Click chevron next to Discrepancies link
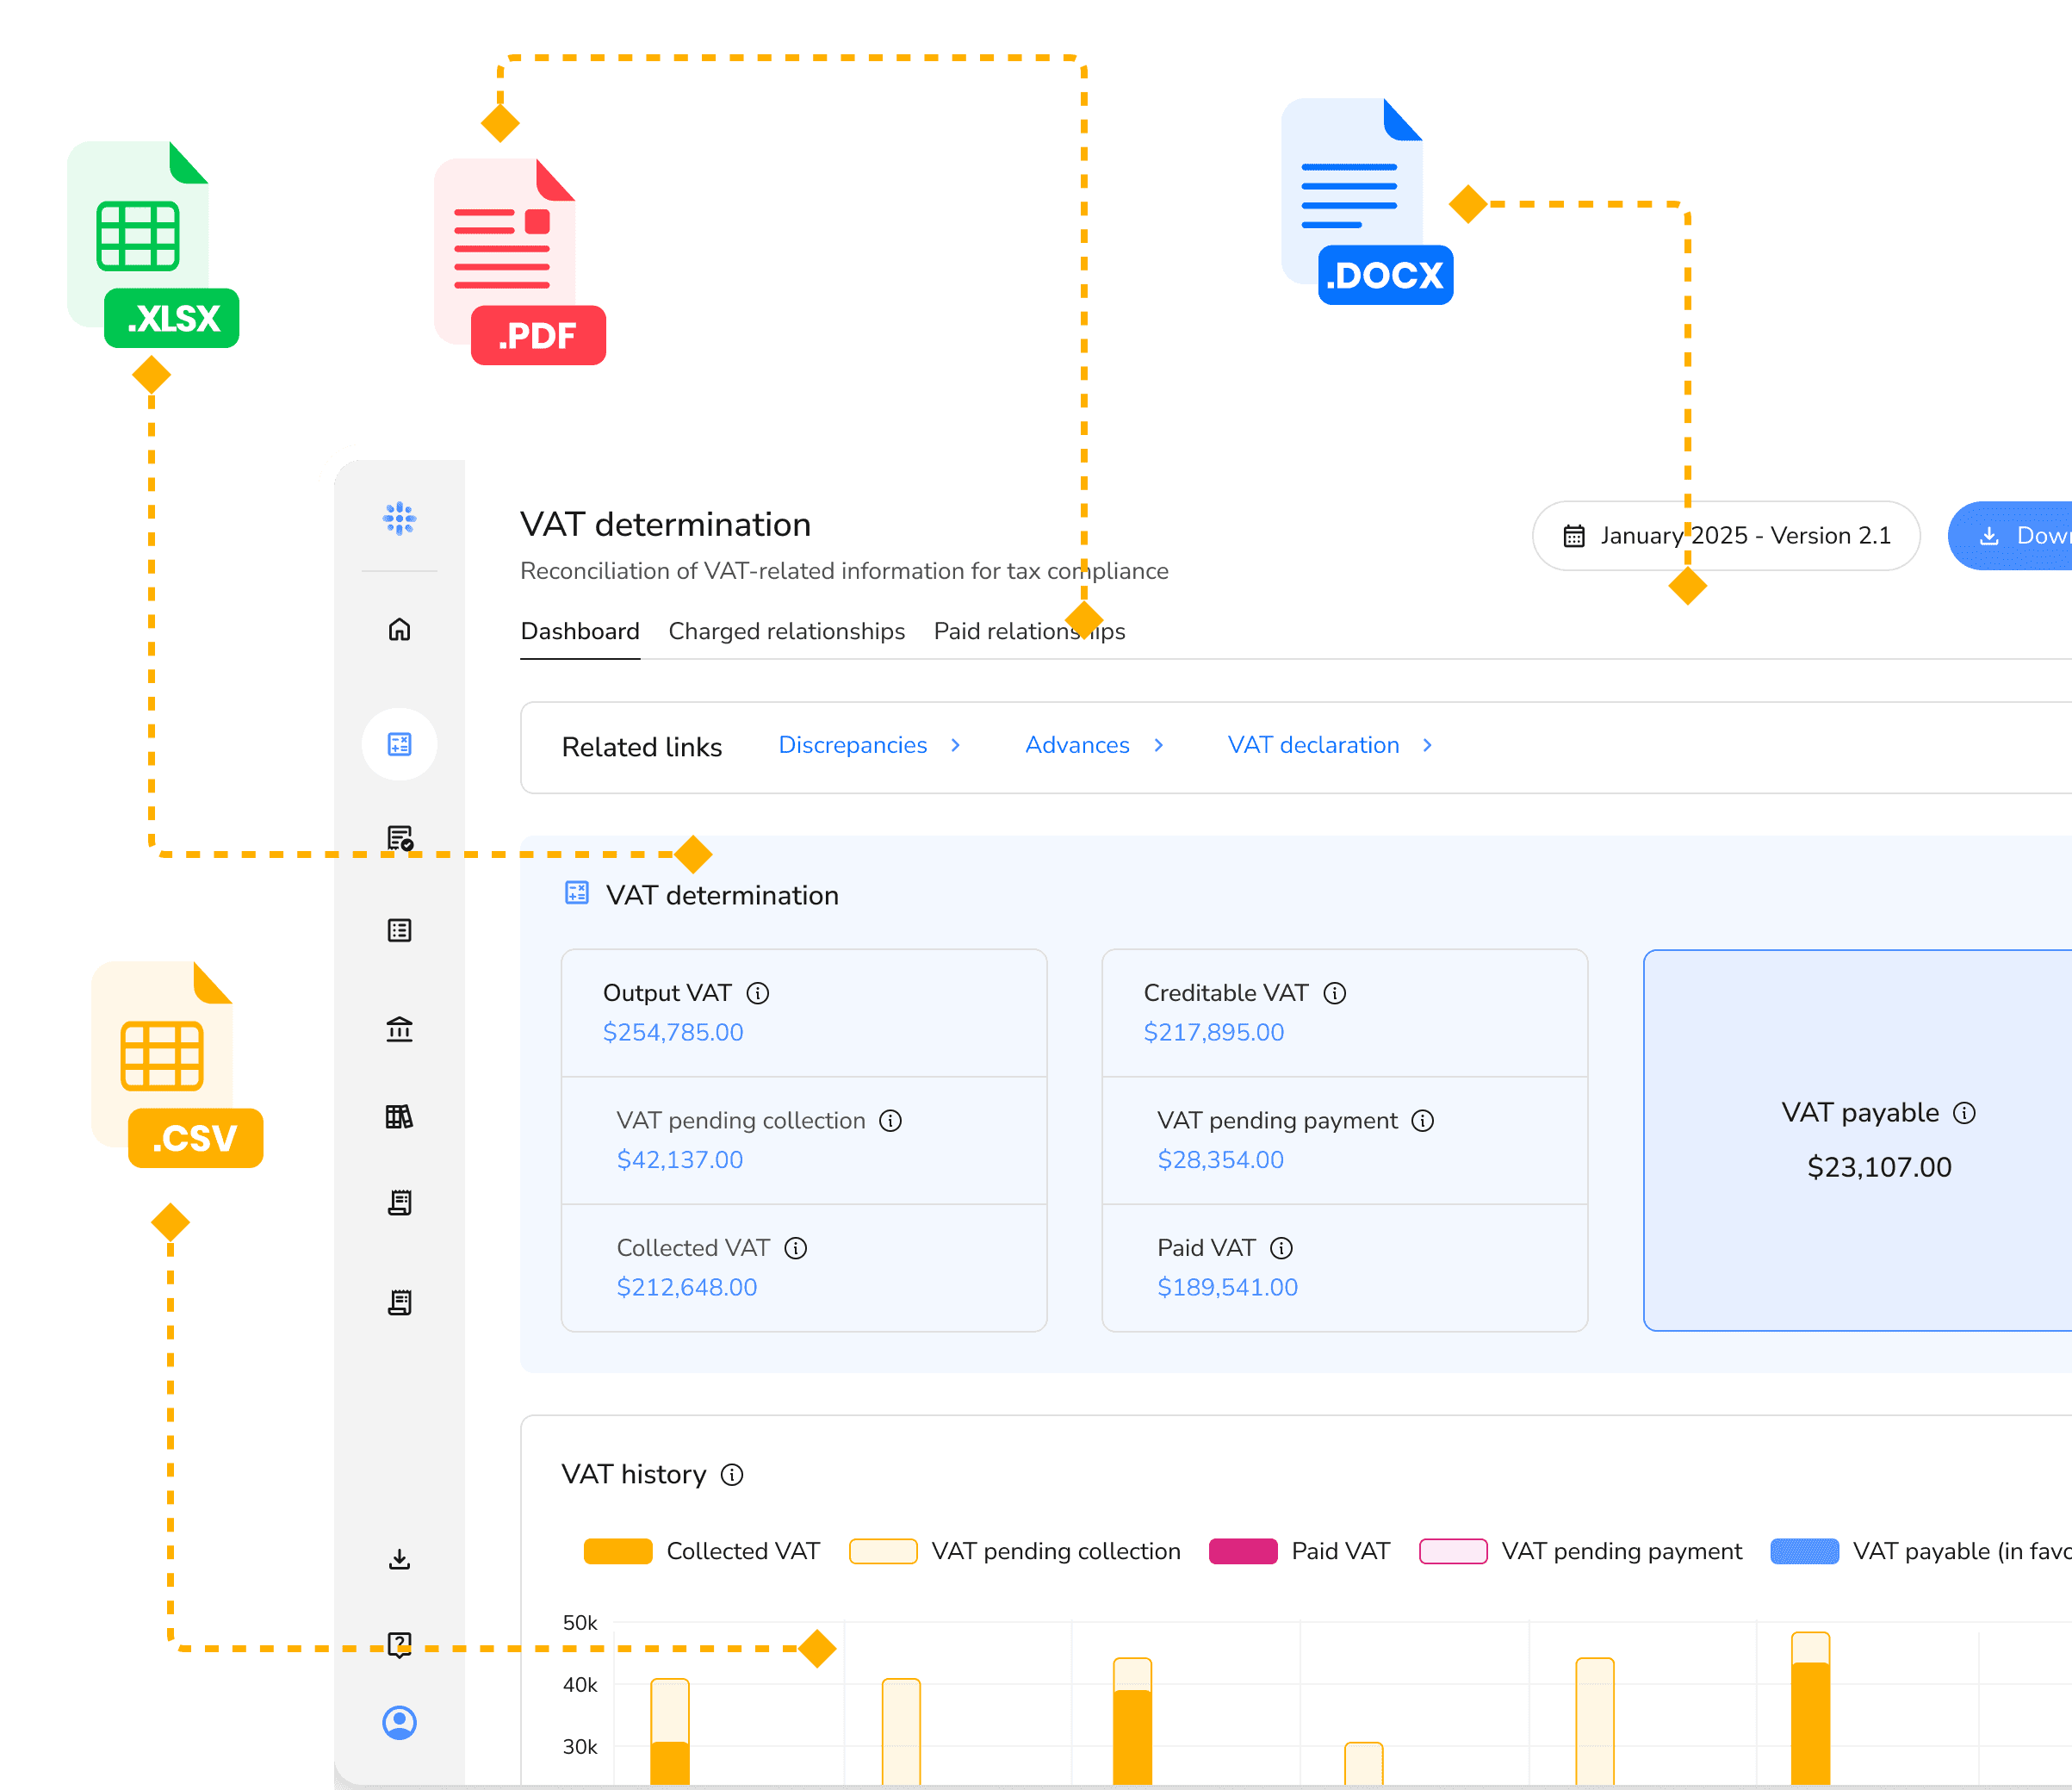Image resolution: width=2072 pixels, height=1790 pixels. [956, 745]
